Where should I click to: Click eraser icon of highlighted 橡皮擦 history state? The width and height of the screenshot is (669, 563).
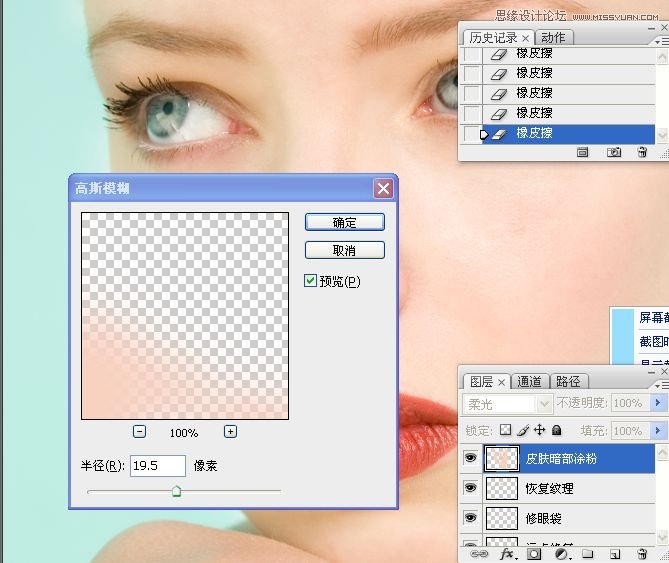[499, 134]
